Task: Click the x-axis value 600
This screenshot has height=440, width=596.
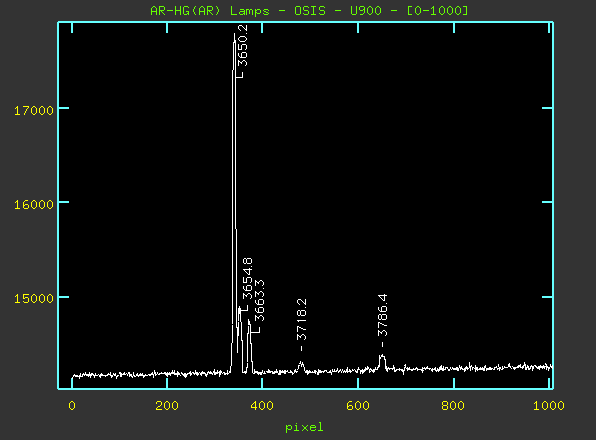Action: point(358,406)
